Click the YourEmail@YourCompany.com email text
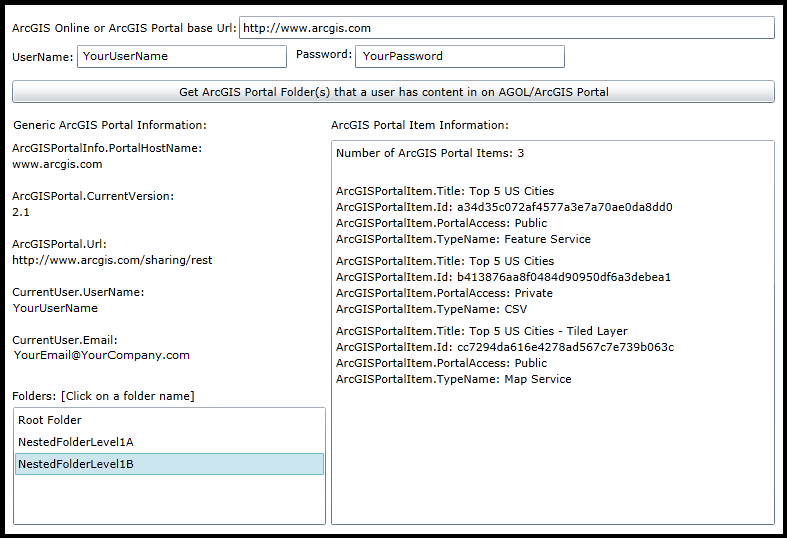The height and width of the screenshot is (538, 787). 101,355
